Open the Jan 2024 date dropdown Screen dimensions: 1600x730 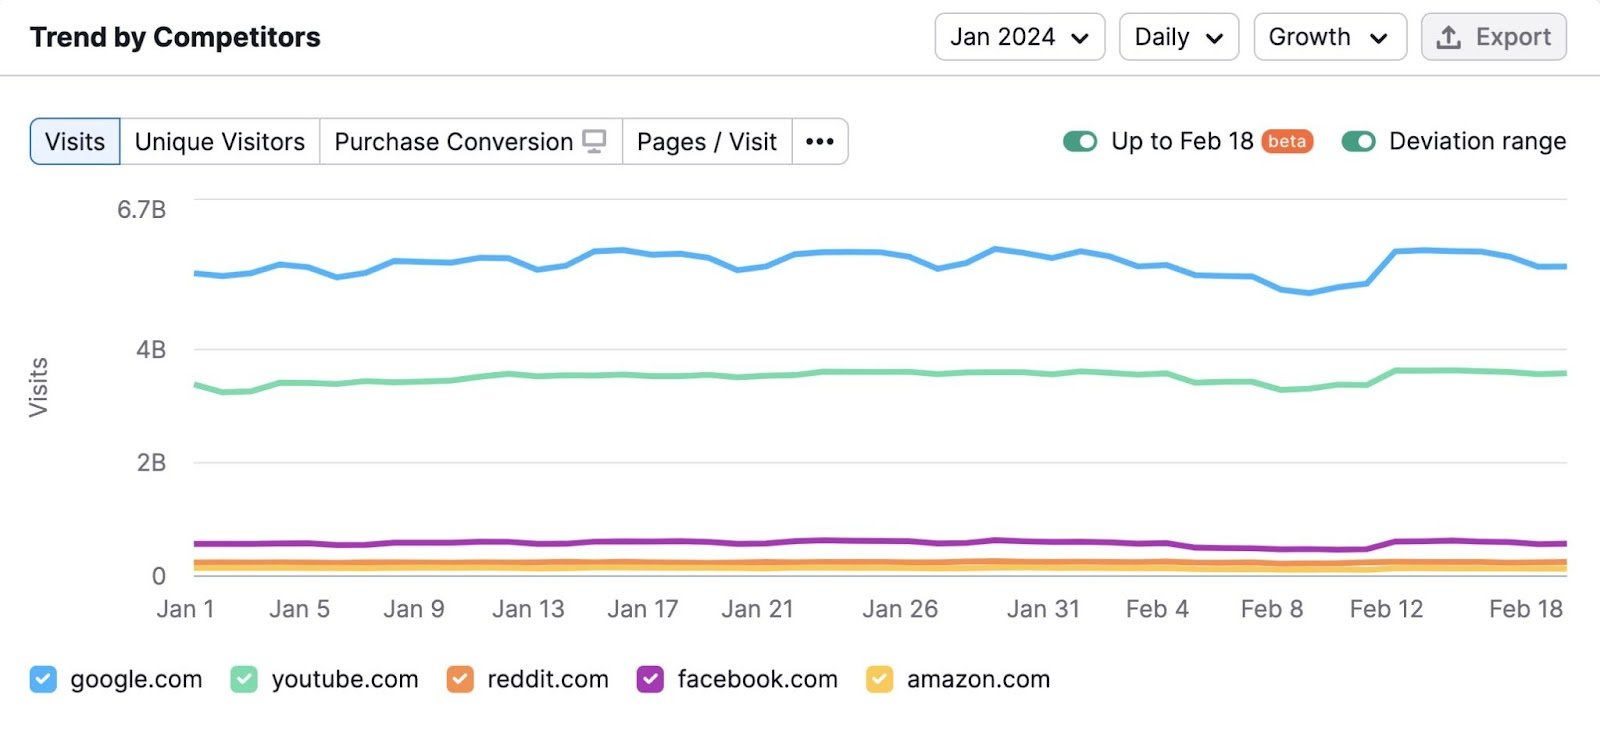(x=1018, y=36)
